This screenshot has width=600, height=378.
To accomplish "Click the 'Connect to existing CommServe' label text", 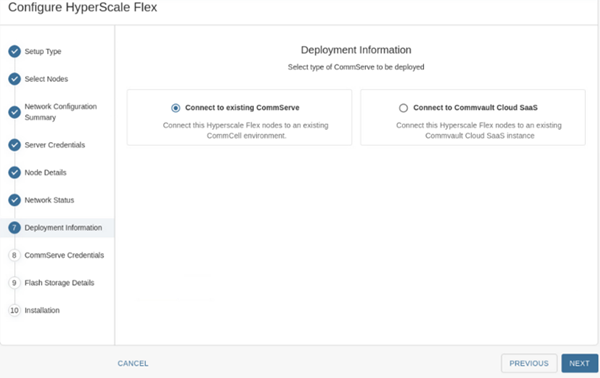I will (x=242, y=108).
